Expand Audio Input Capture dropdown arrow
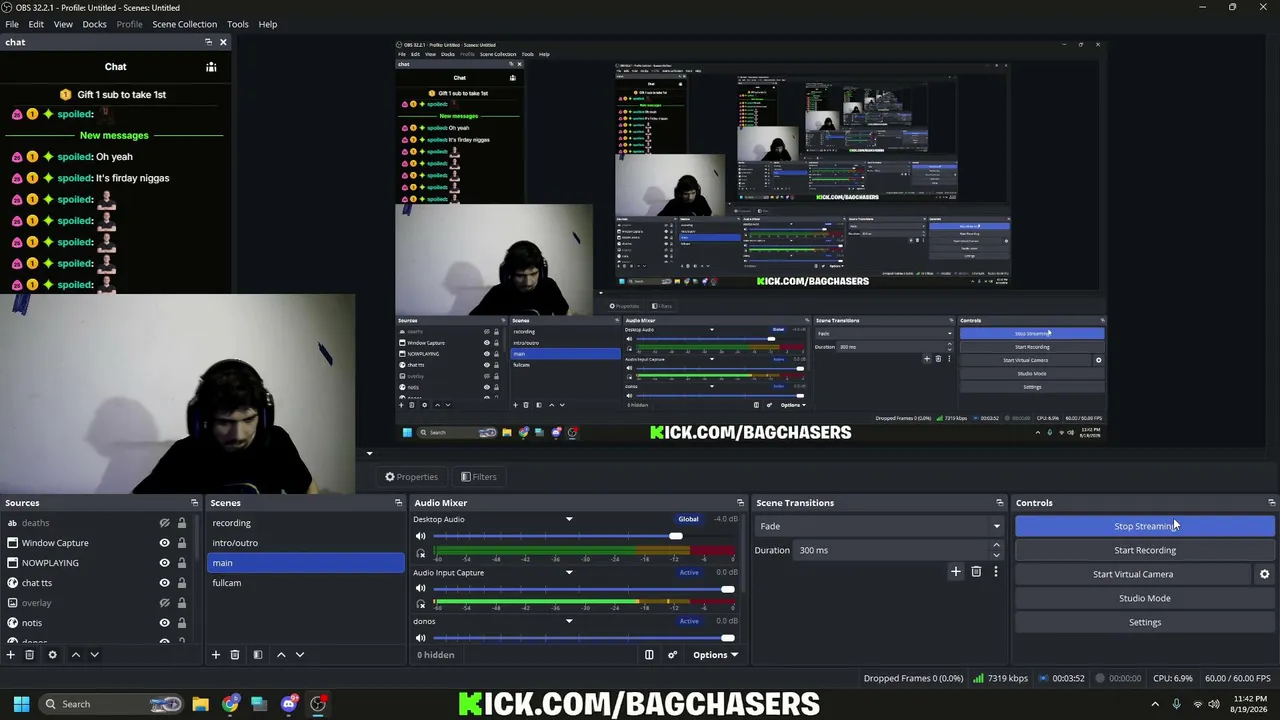Screen dimensions: 1280x720 tap(569, 573)
